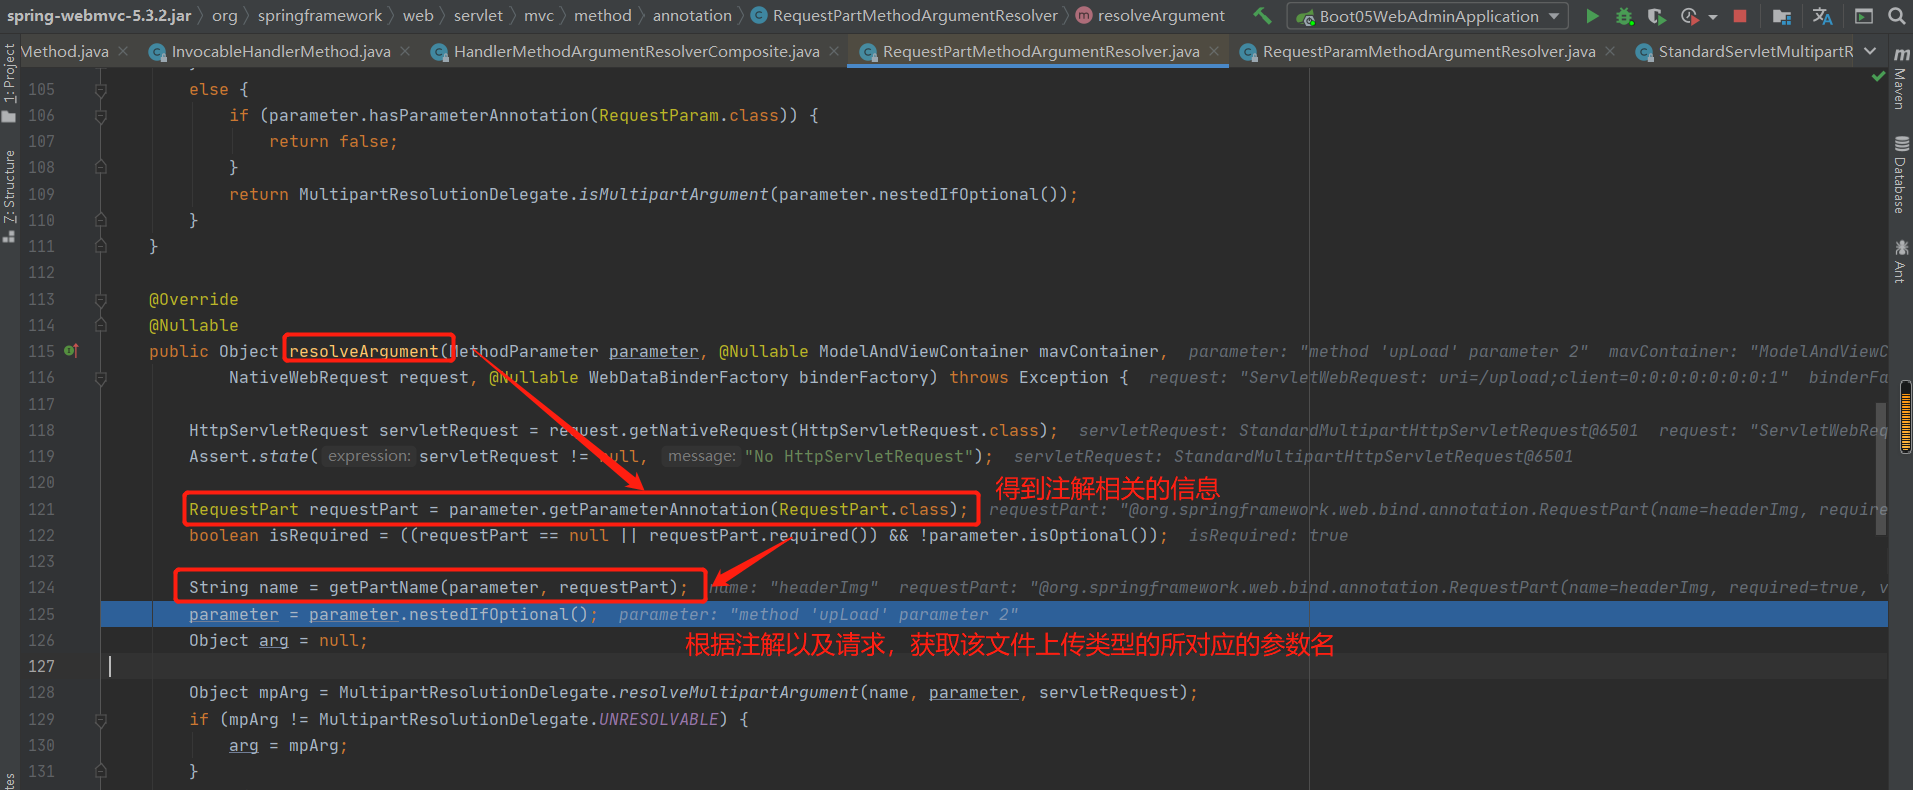Click servlet in the navigation breadcrumb

point(478,16)
